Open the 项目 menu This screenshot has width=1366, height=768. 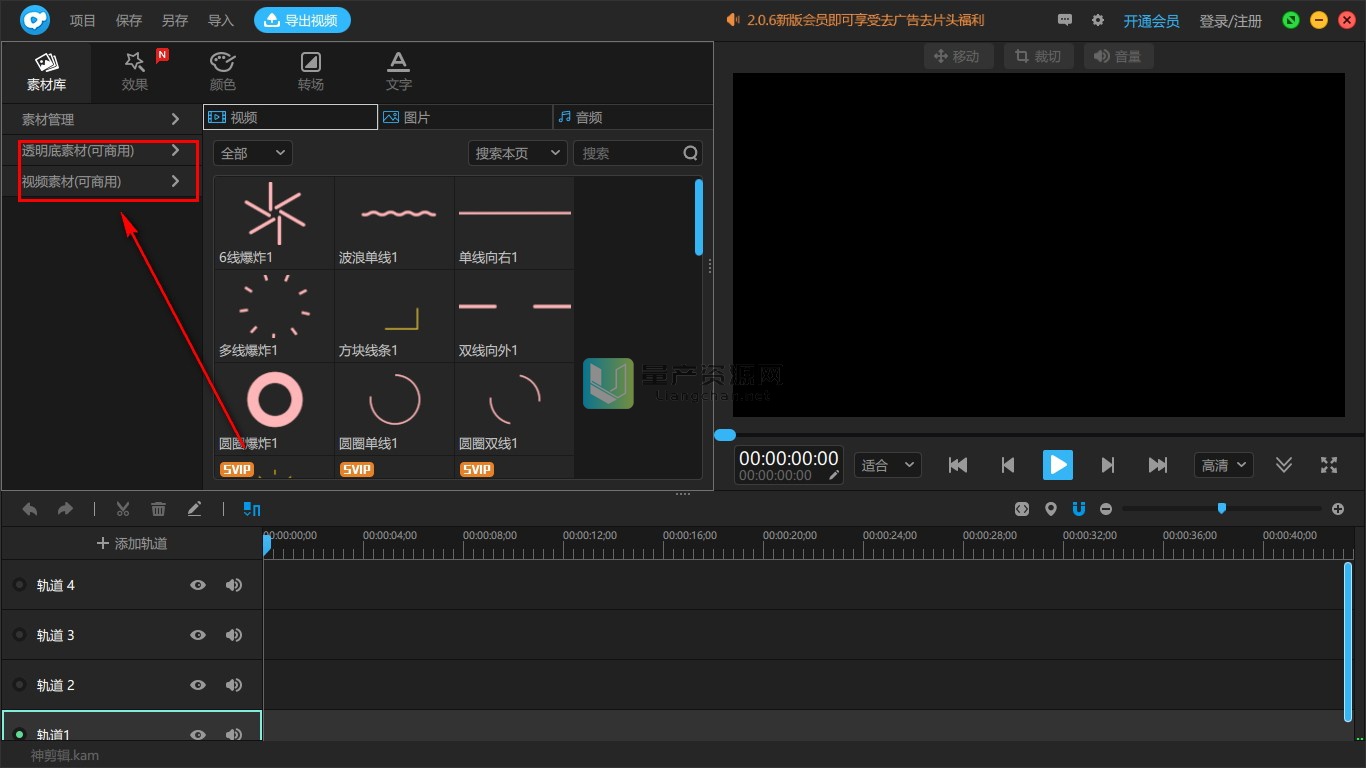(83, 20)
